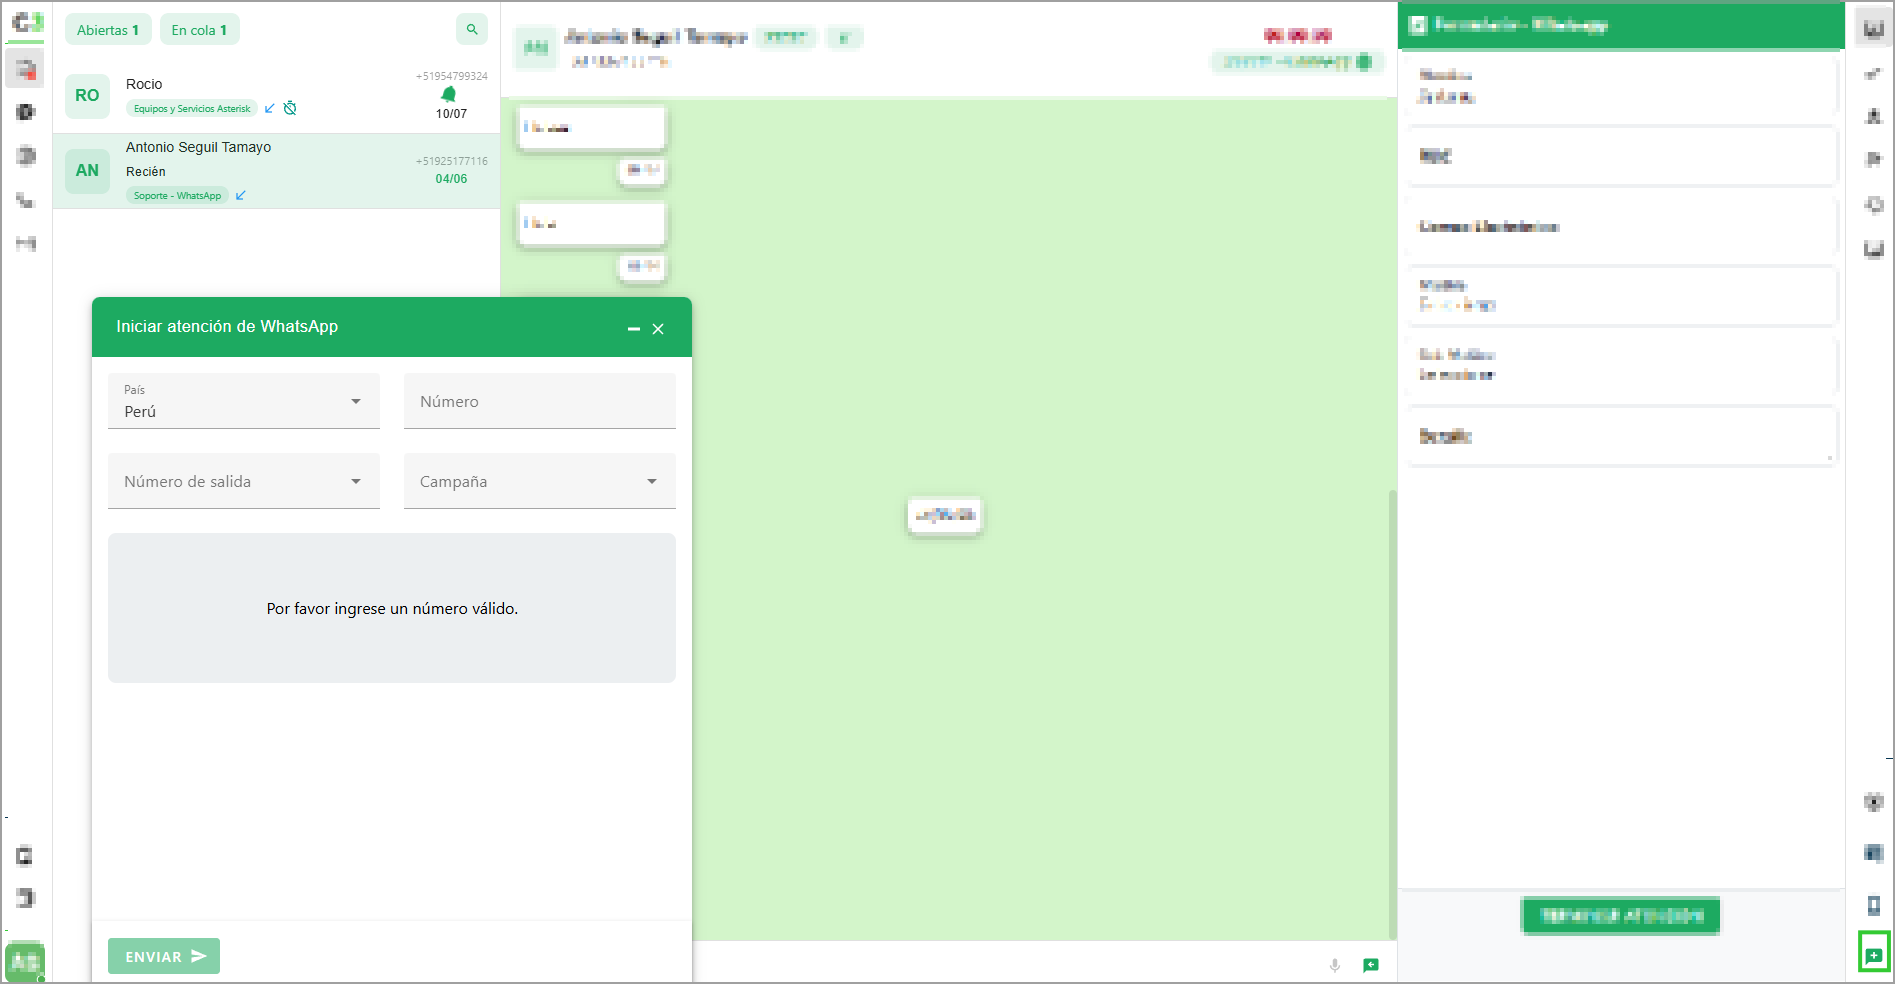1895x984 pixels.
Task: Click the crossed-out timer icon for Rocio
Action: pos(290,108)
